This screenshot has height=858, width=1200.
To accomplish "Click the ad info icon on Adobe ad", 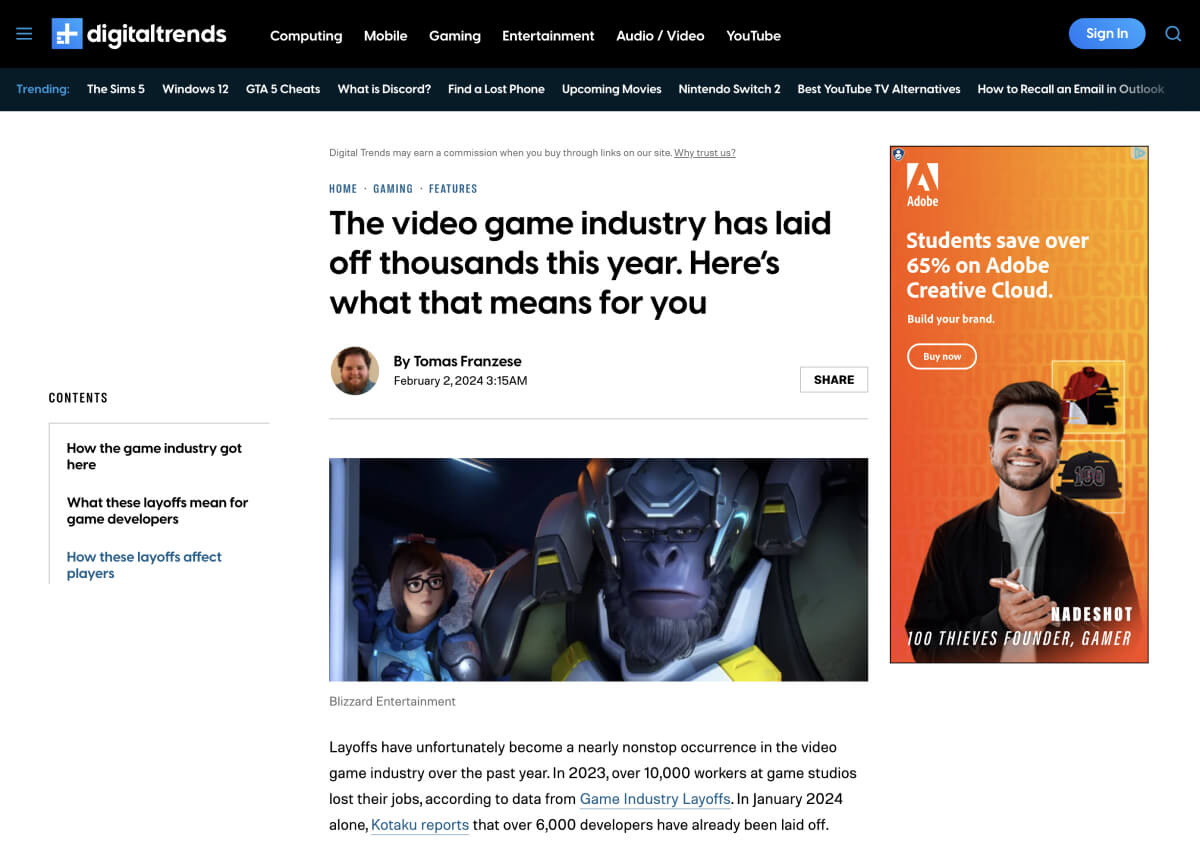I will click(898, 154).
